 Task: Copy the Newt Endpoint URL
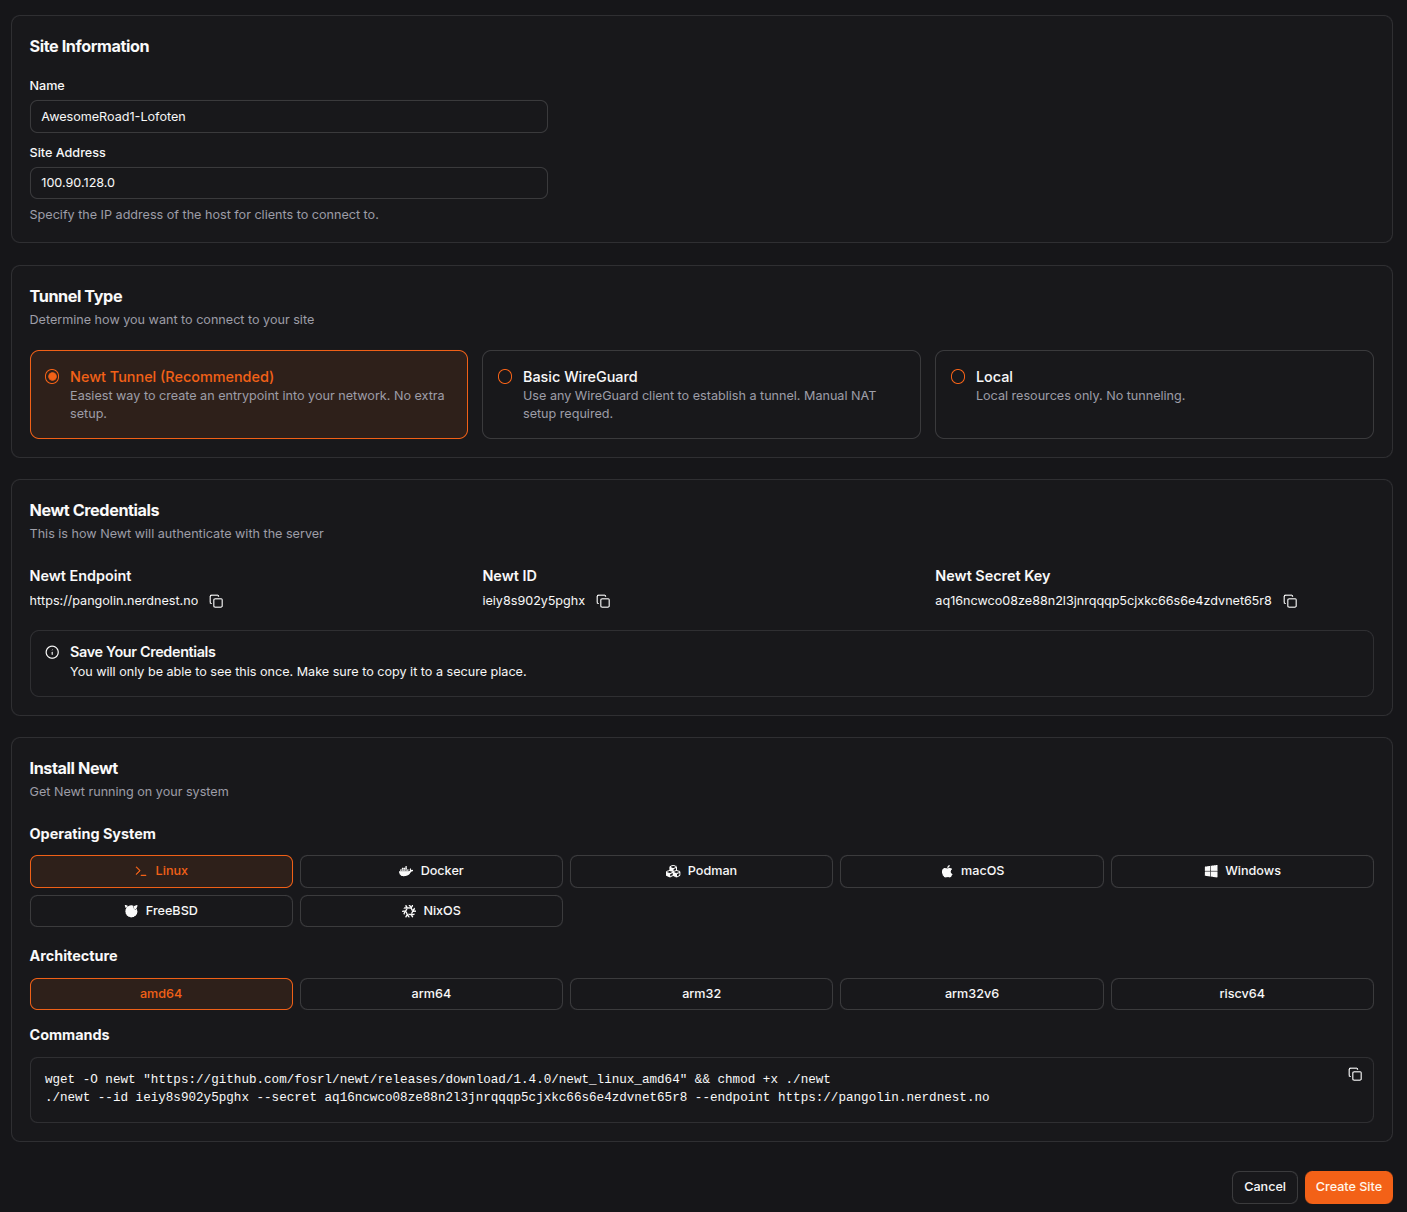coord(216,601)
